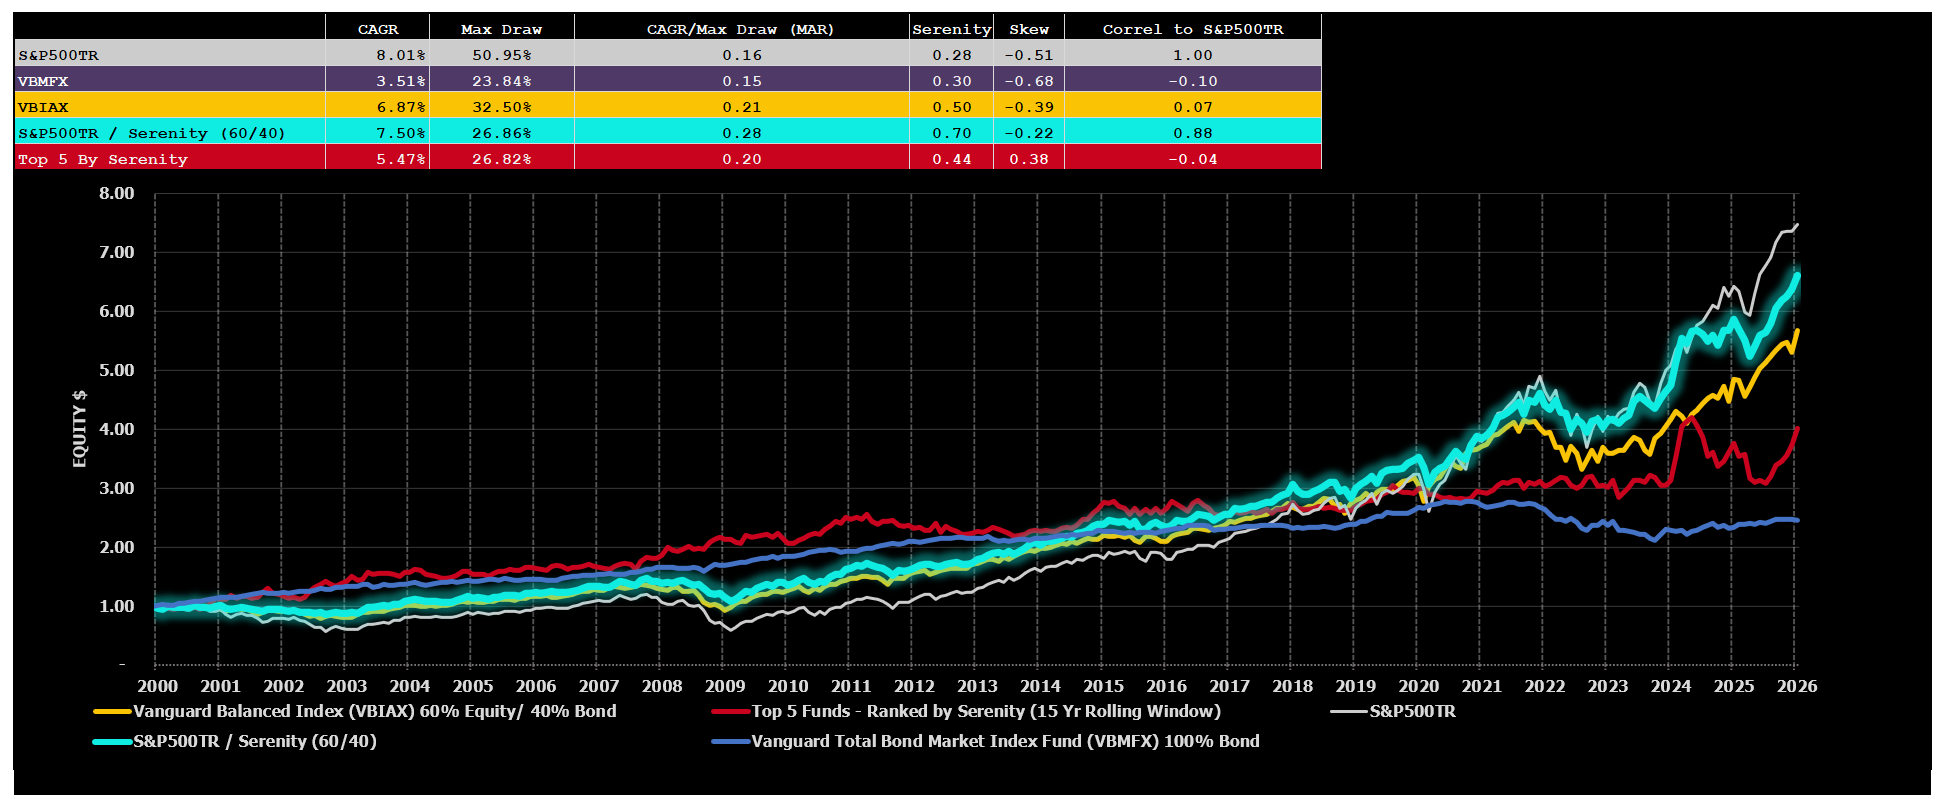
Task: Click the yellow Vanguard Balanced Index legend swatch
Action: 112,712
